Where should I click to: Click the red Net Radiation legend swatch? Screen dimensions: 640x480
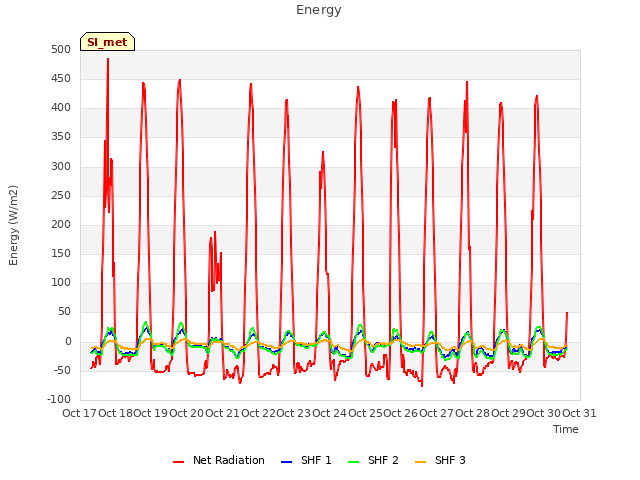coord(178,462)
